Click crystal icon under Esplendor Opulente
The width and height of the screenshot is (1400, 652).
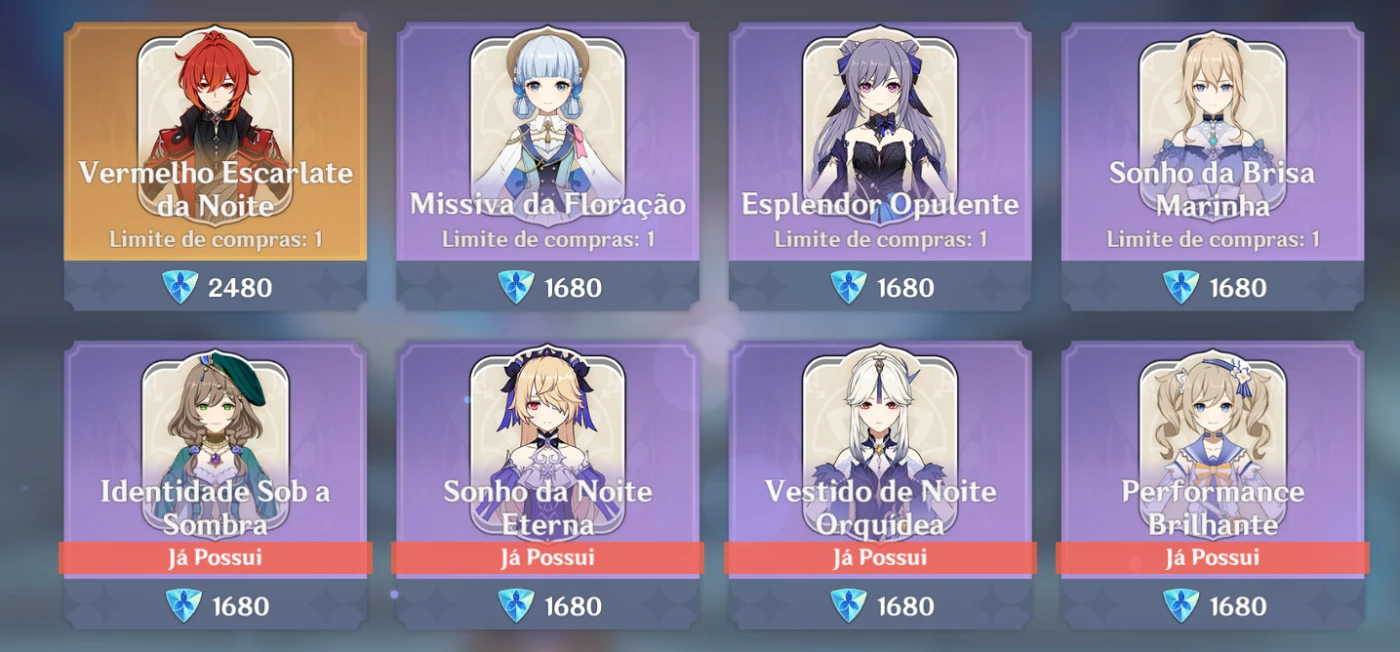click(x=848, y=288)
